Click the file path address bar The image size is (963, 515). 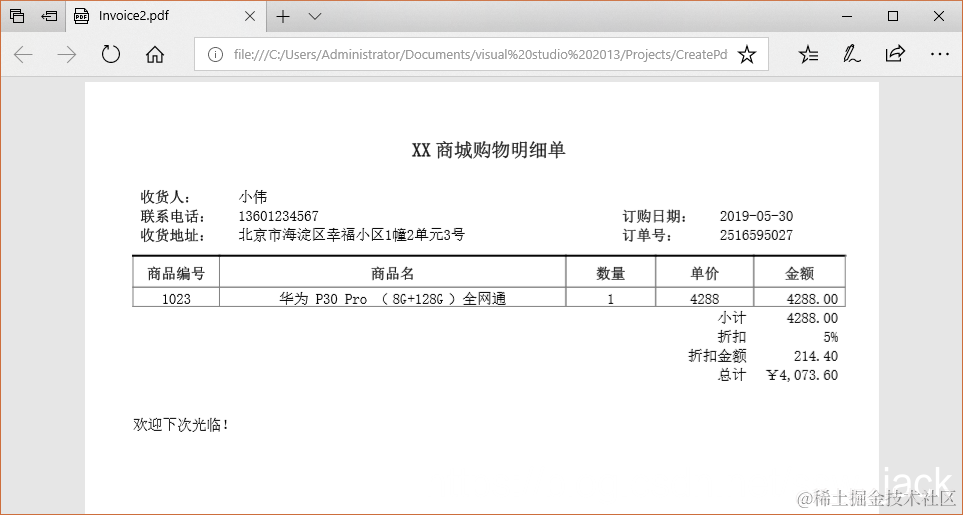tap(480, 55)
